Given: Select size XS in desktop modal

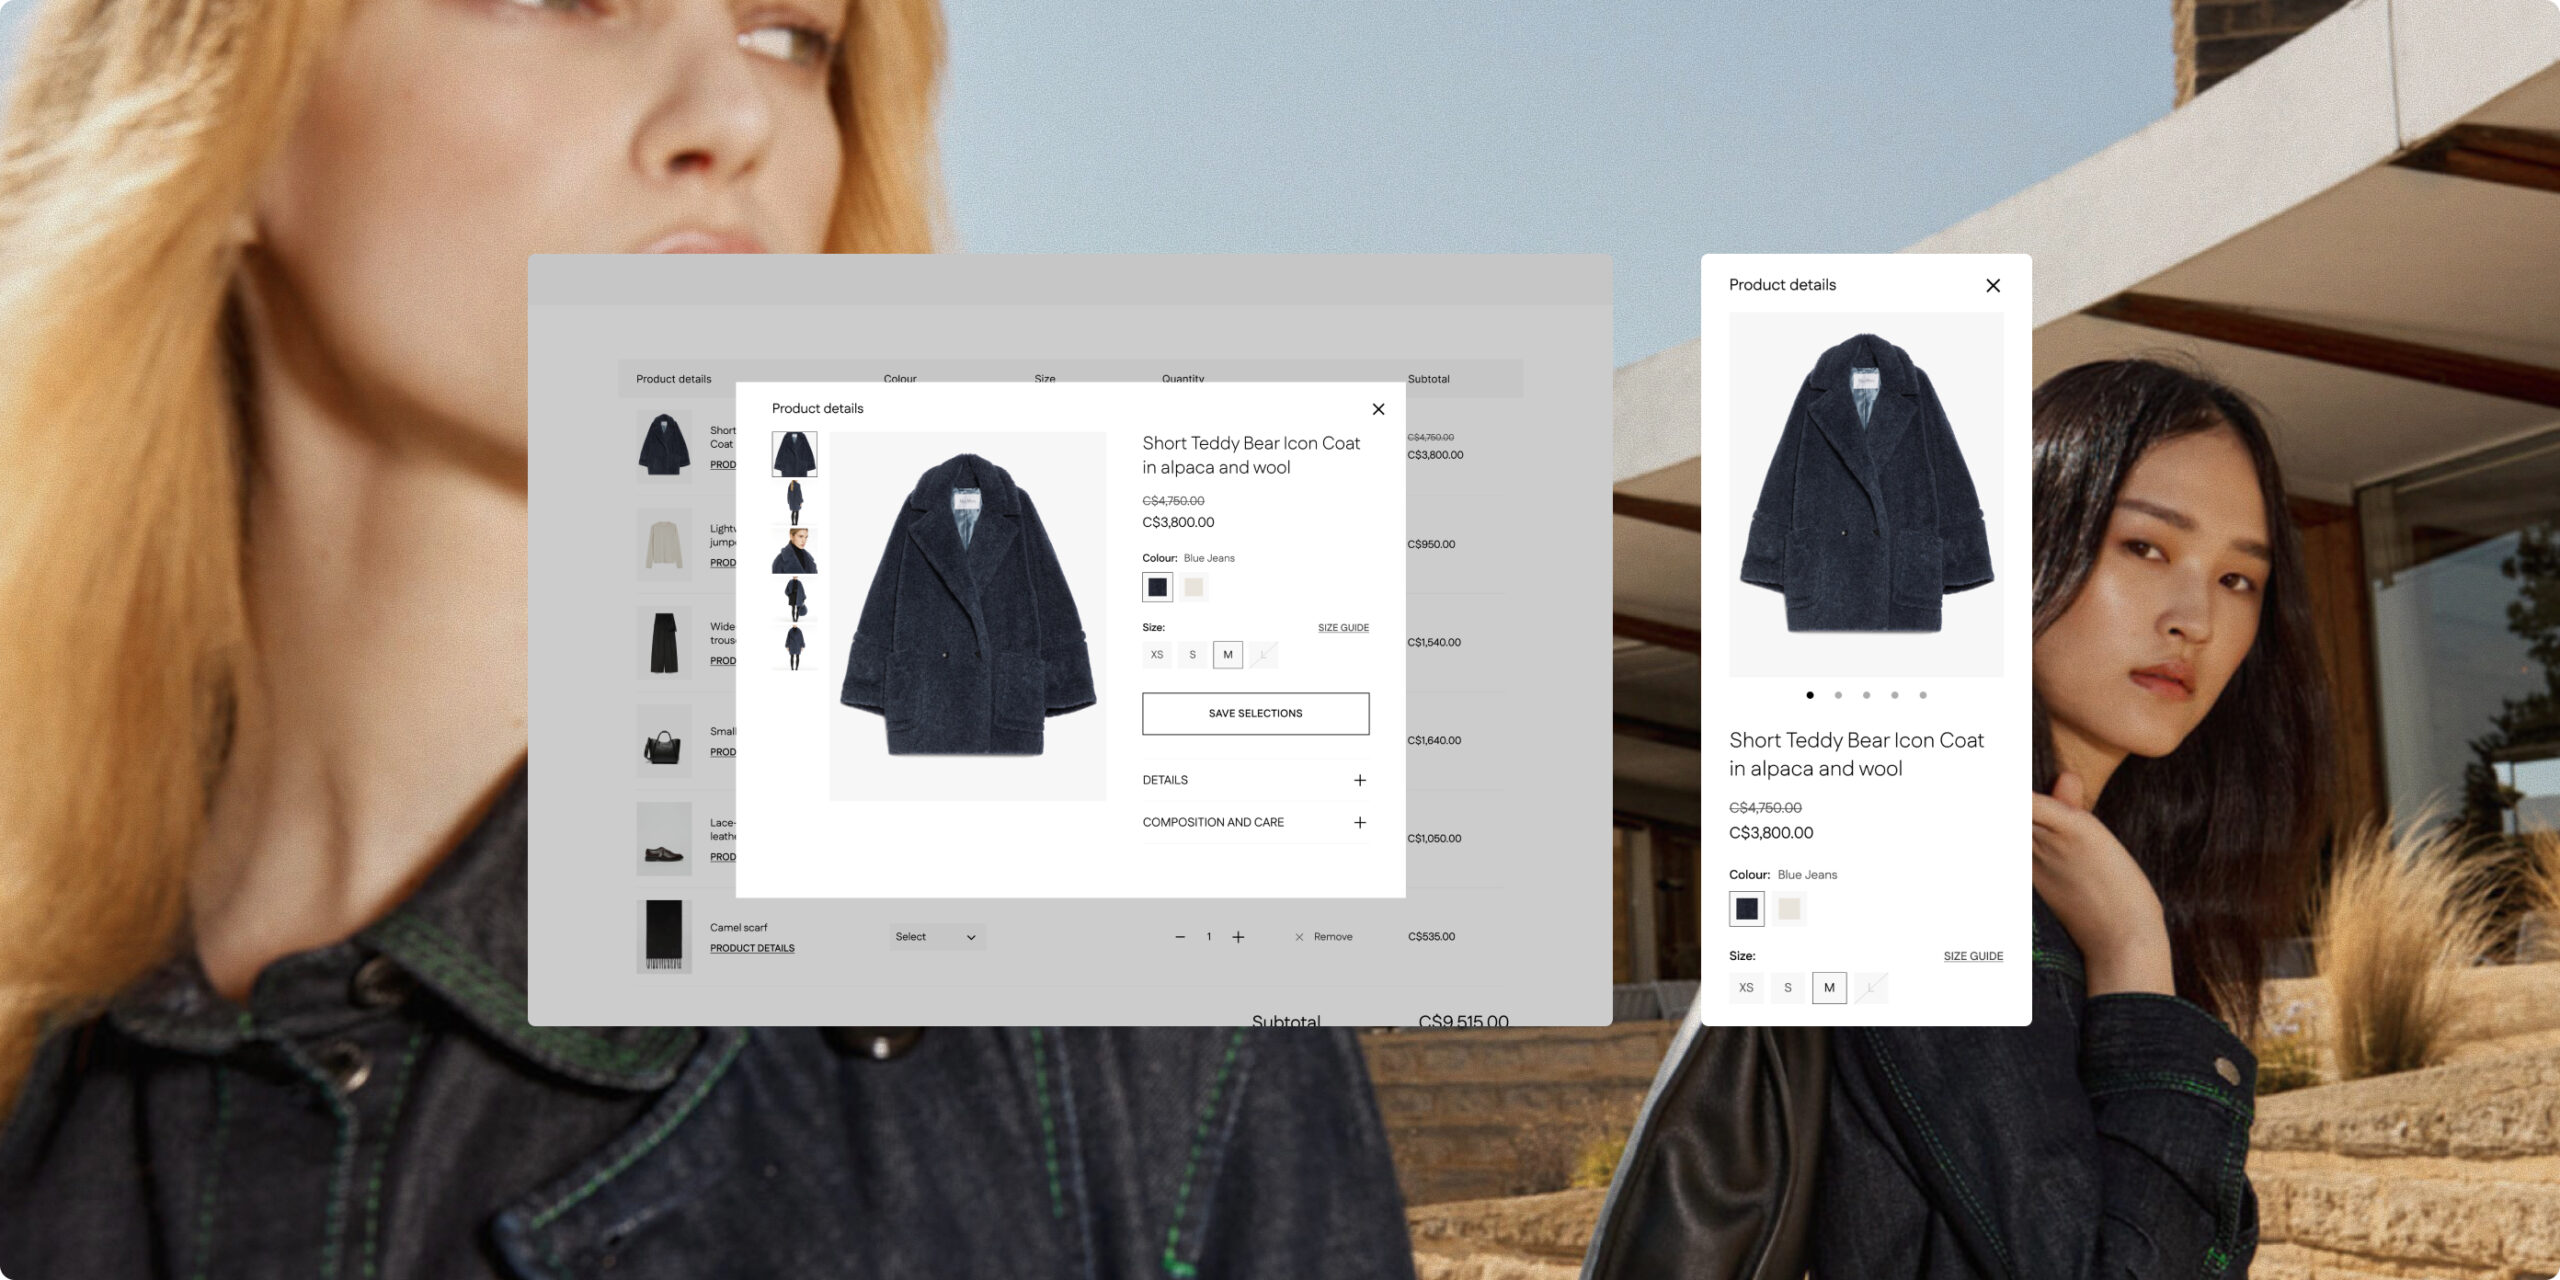Looking at the screenshot, I should click(1157, 655).
